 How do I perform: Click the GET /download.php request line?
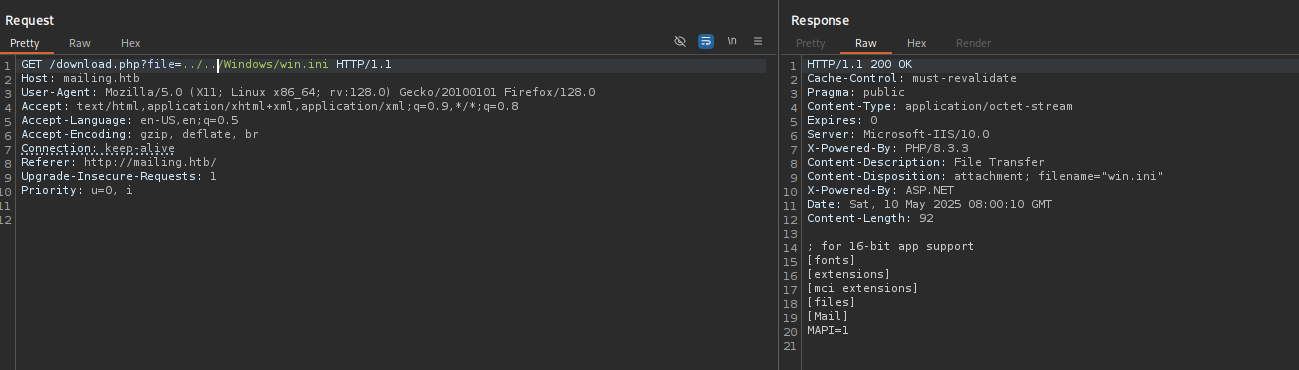pos(206,65)
